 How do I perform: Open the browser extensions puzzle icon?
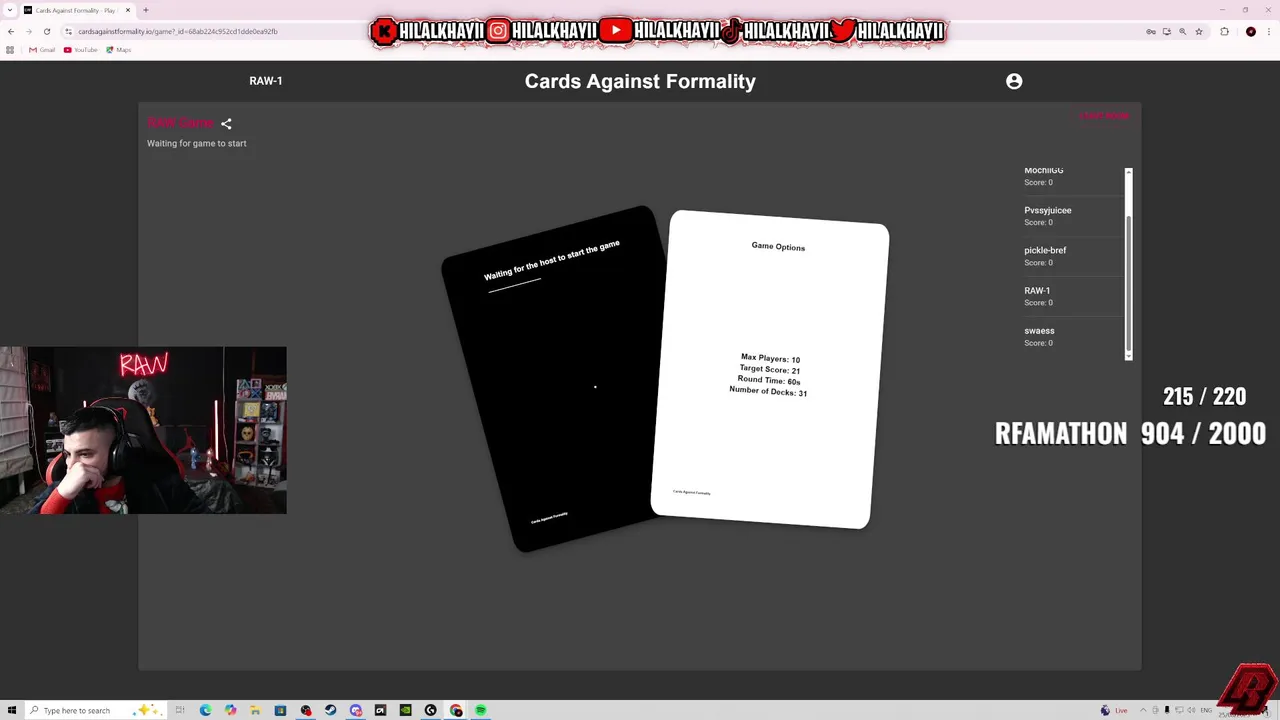click(x=1224, y=31)
